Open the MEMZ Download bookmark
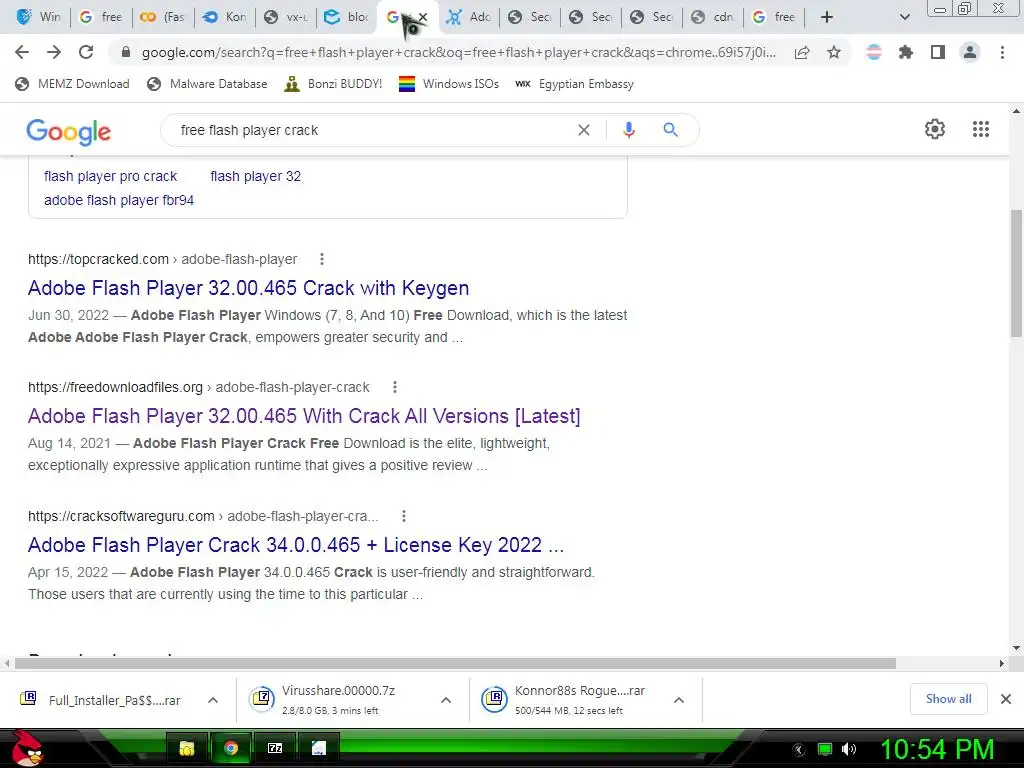 pyautogui.click(x=72, y=84)
